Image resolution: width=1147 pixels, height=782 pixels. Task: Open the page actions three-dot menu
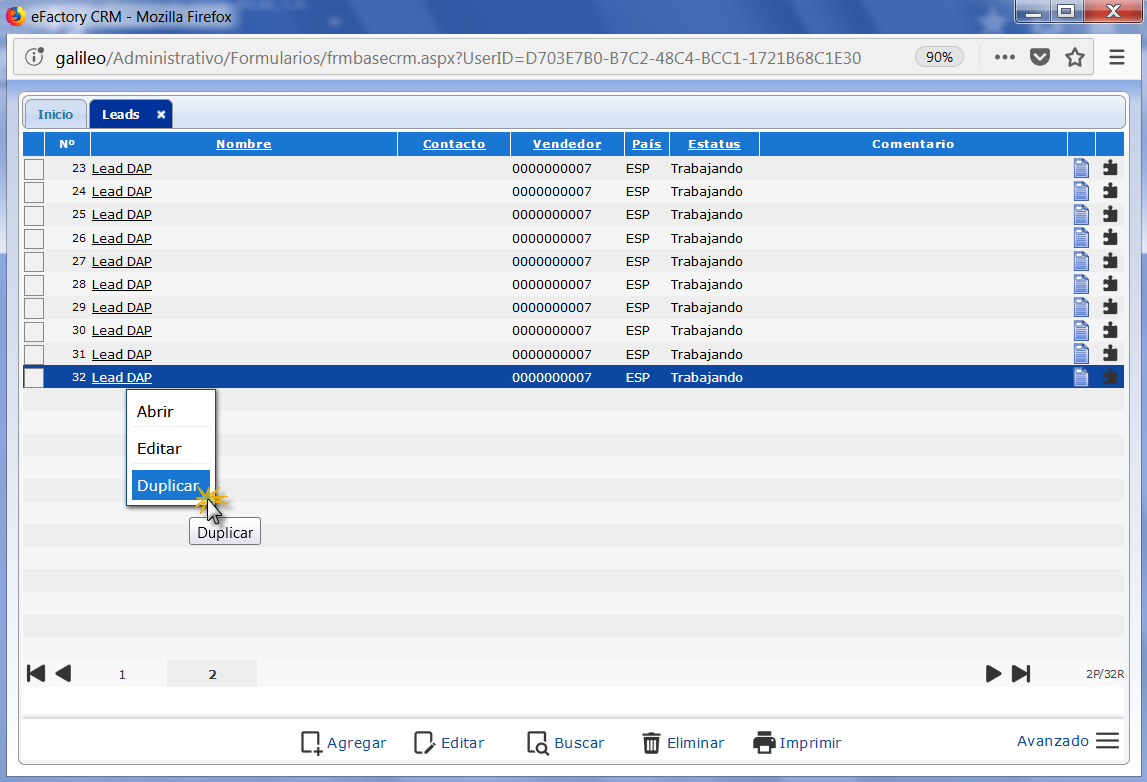1004,57
